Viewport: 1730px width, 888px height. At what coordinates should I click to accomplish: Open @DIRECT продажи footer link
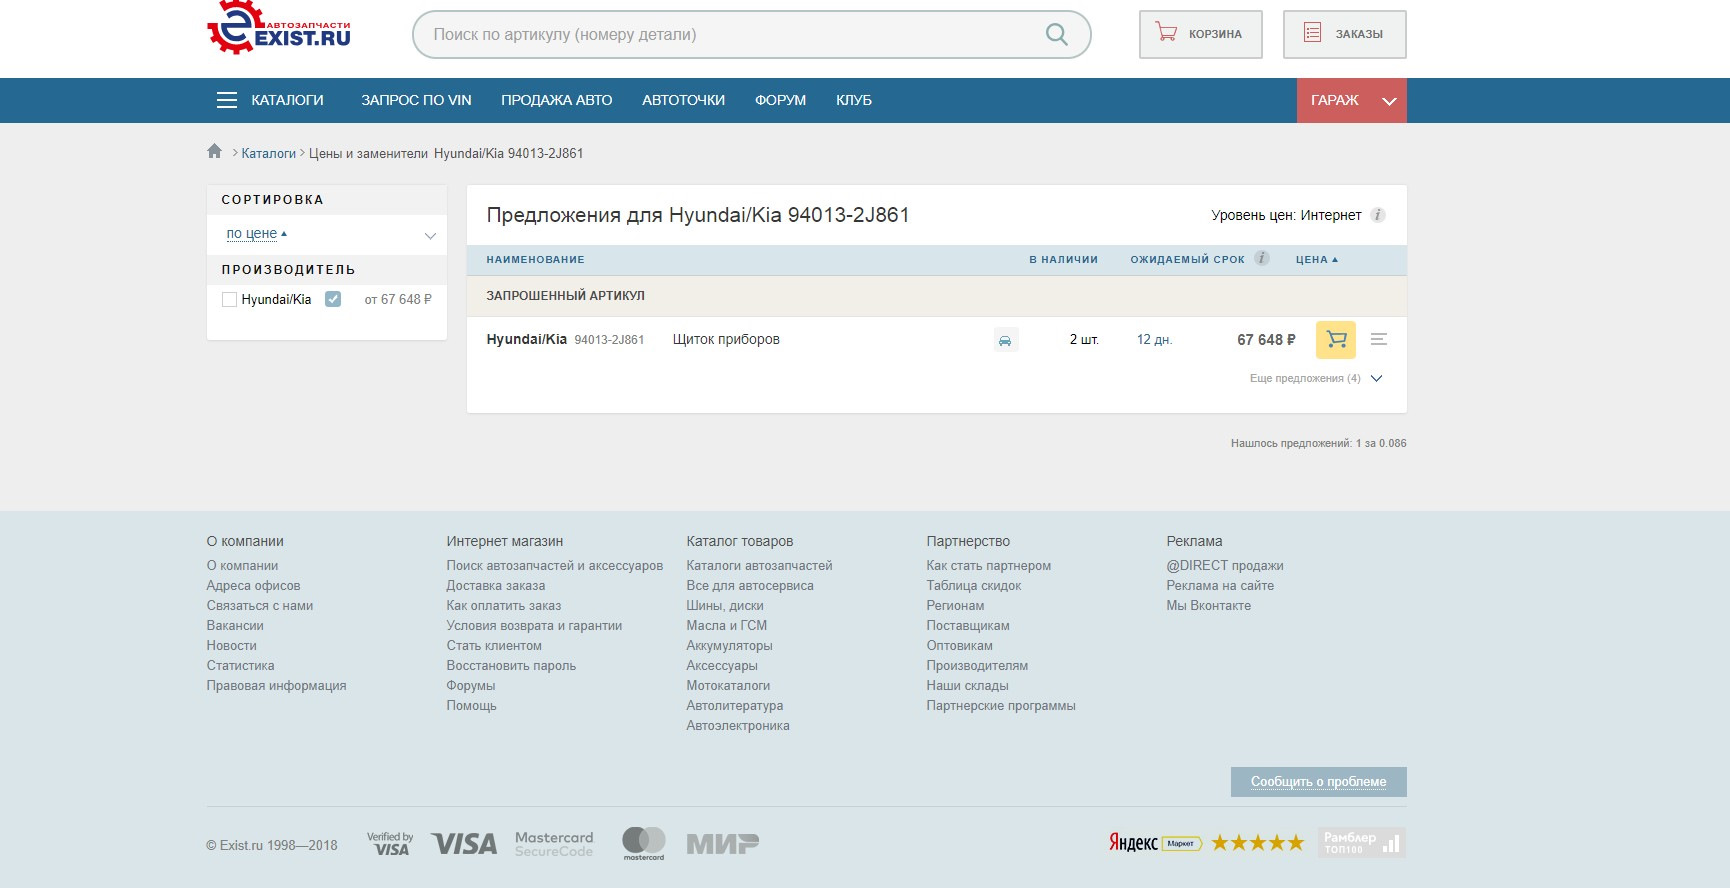click(1225, 566)
